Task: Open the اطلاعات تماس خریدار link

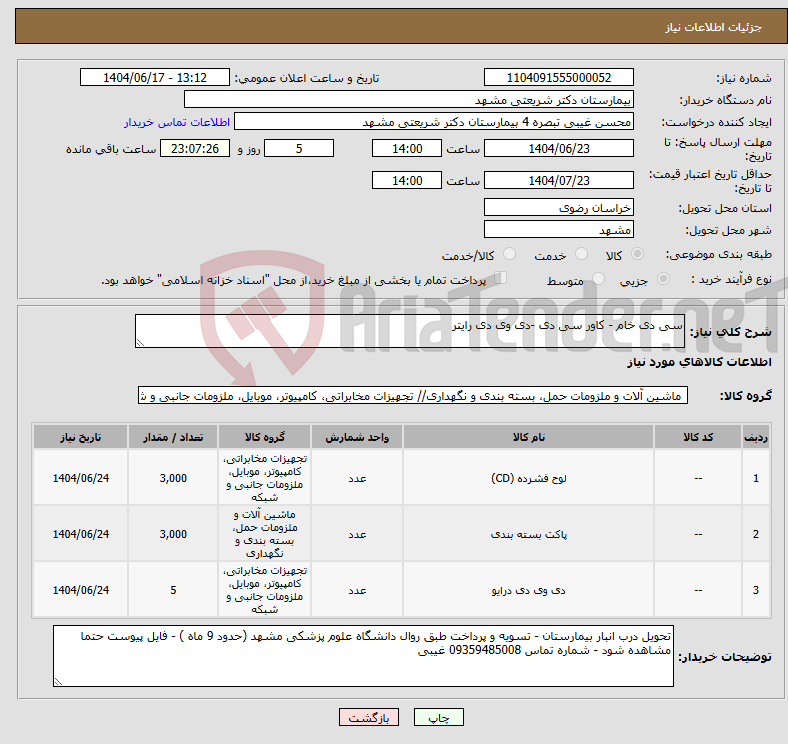Action: click(177, 122)
